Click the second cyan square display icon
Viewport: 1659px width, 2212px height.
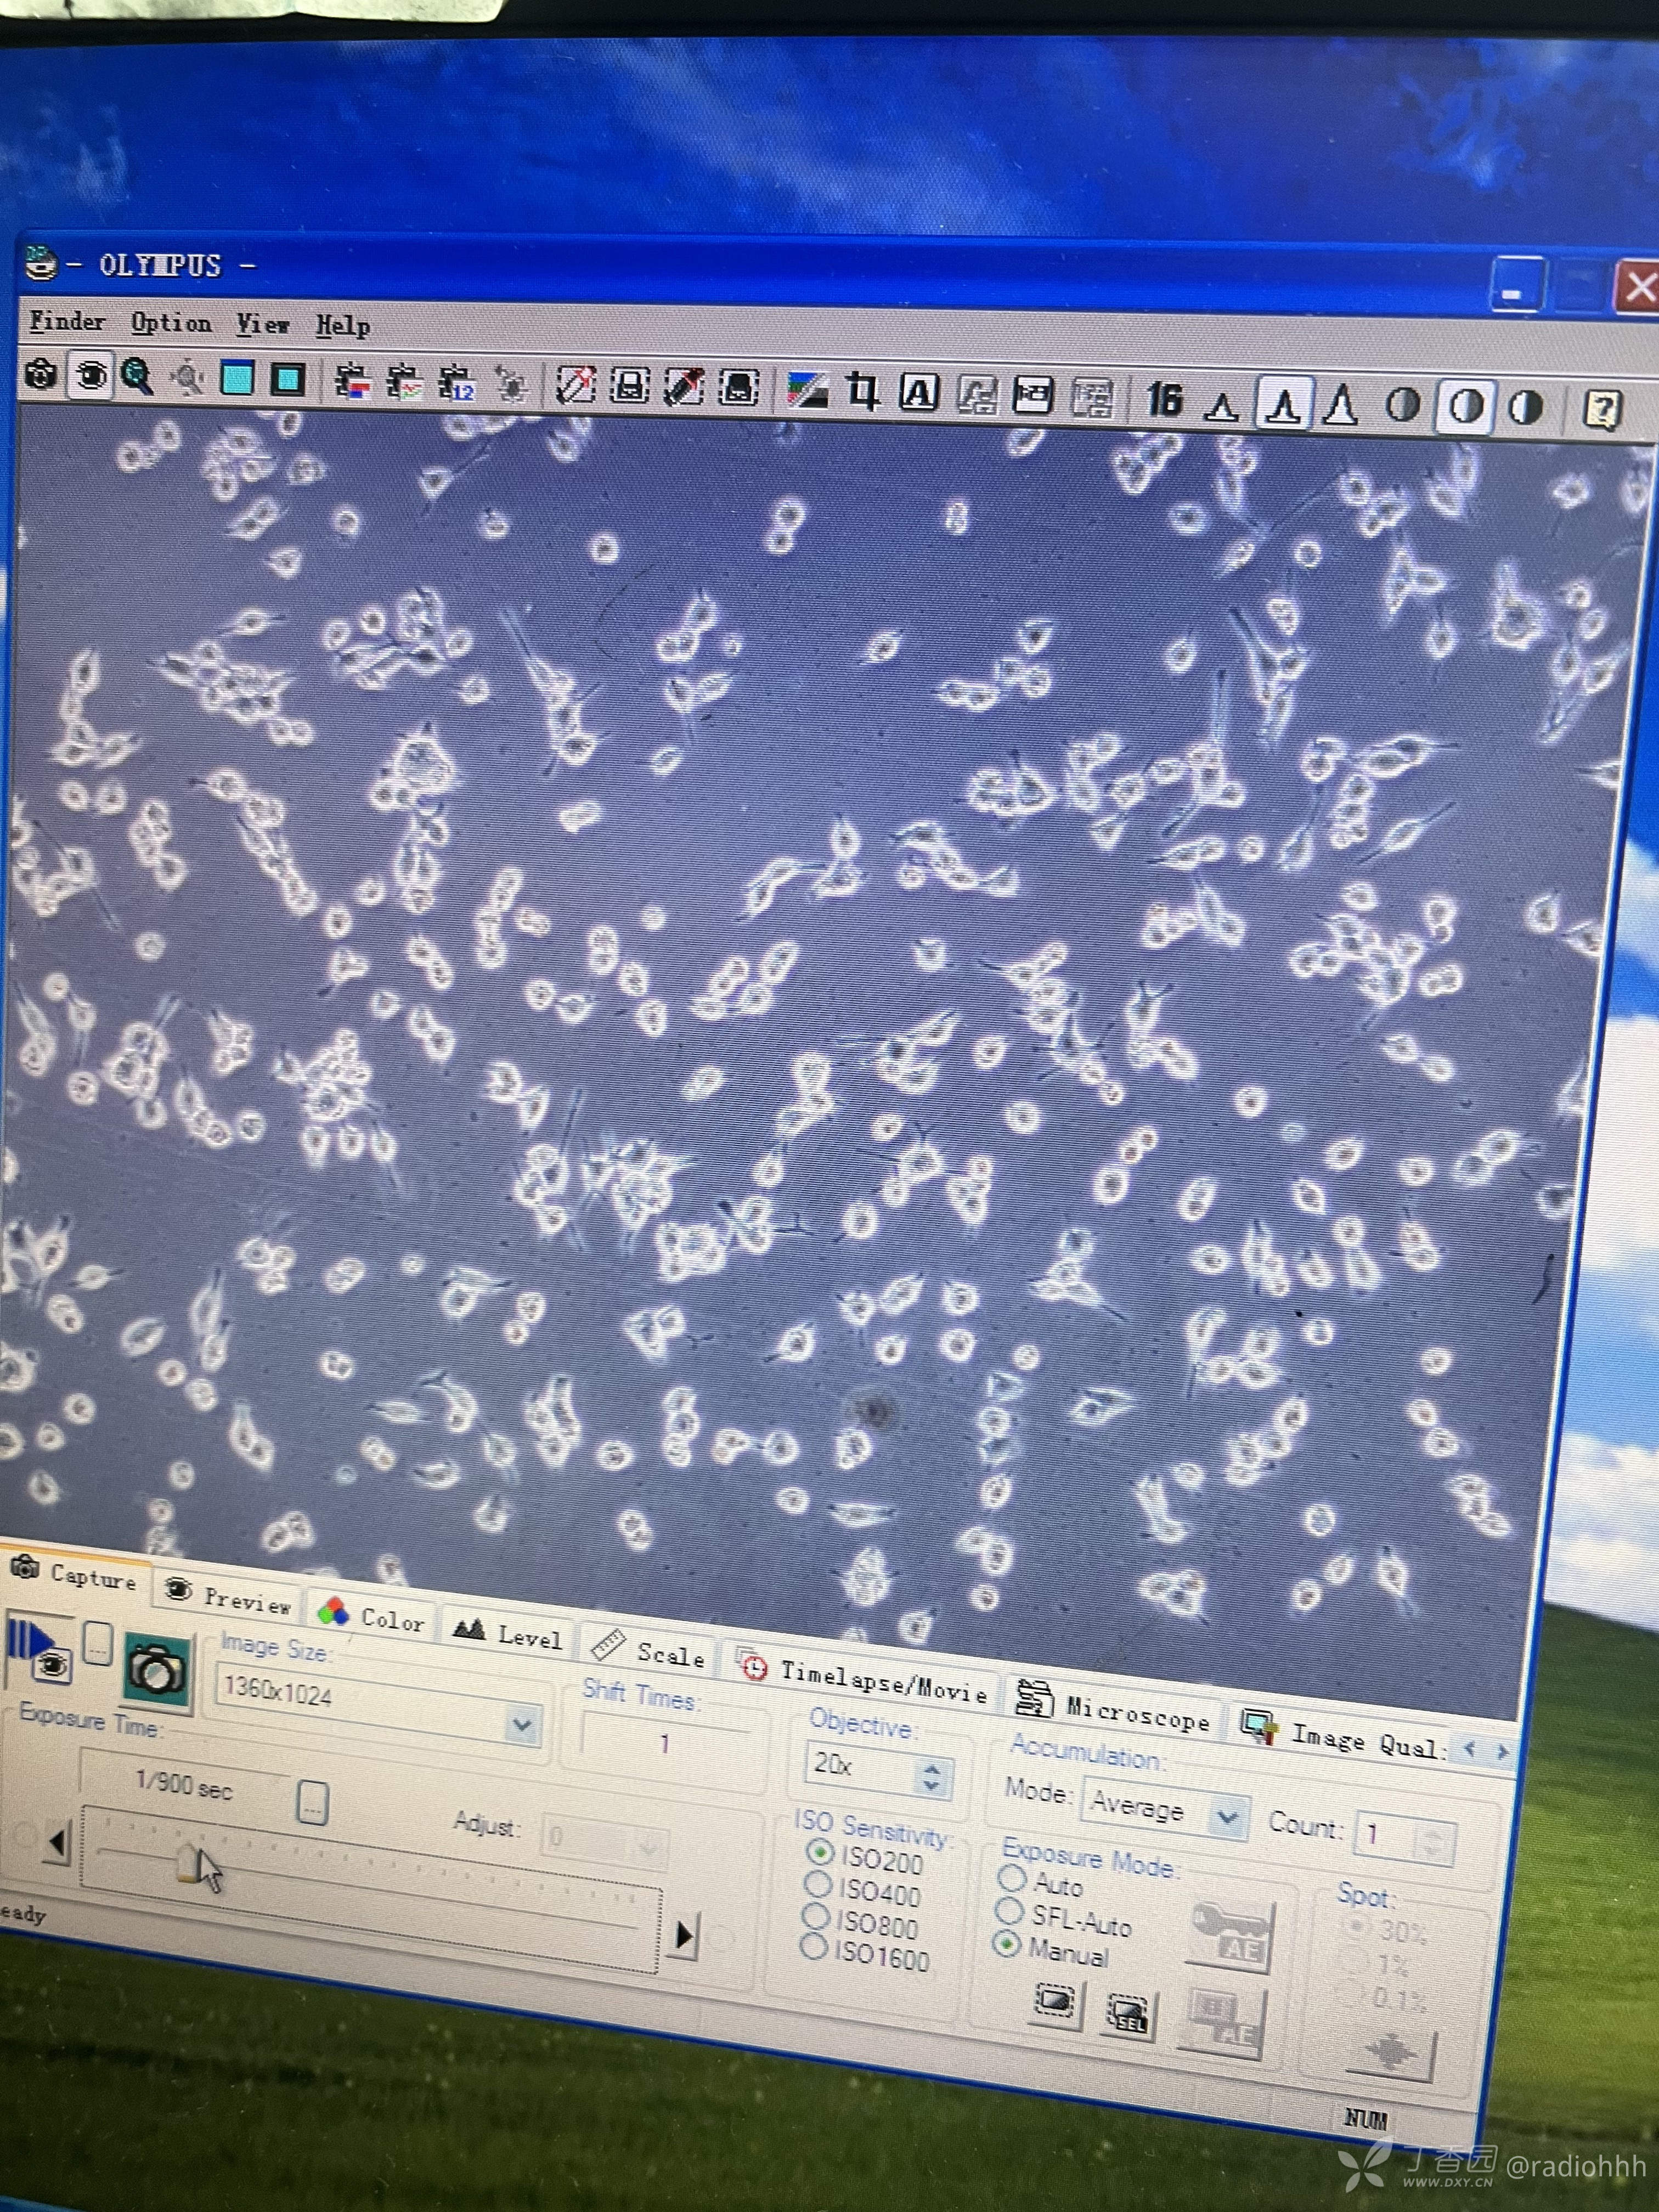point(288,380)
